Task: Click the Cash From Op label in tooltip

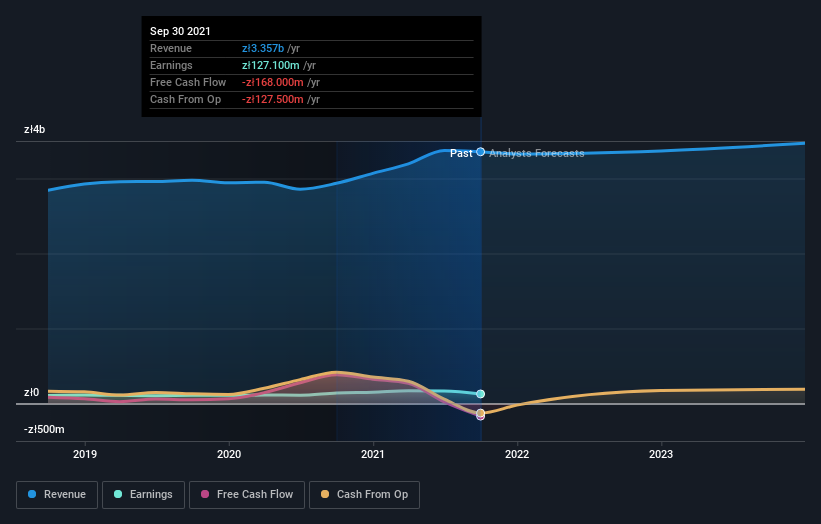Action: 185,99
